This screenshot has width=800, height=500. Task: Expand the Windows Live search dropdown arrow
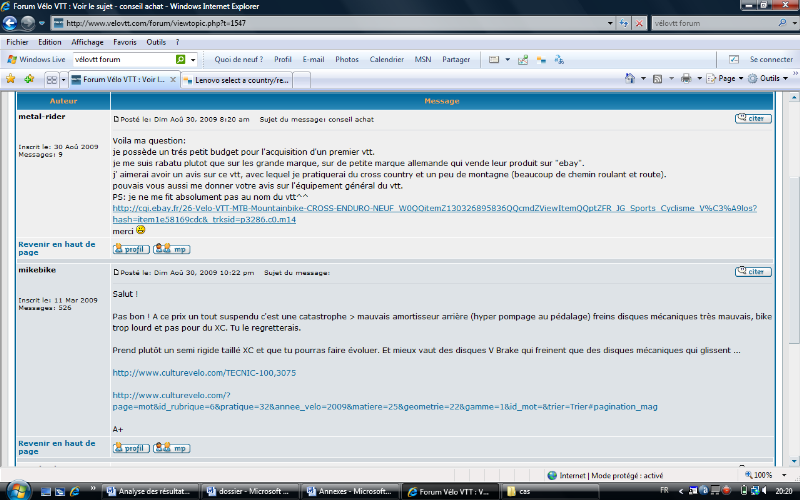[193, 60]
